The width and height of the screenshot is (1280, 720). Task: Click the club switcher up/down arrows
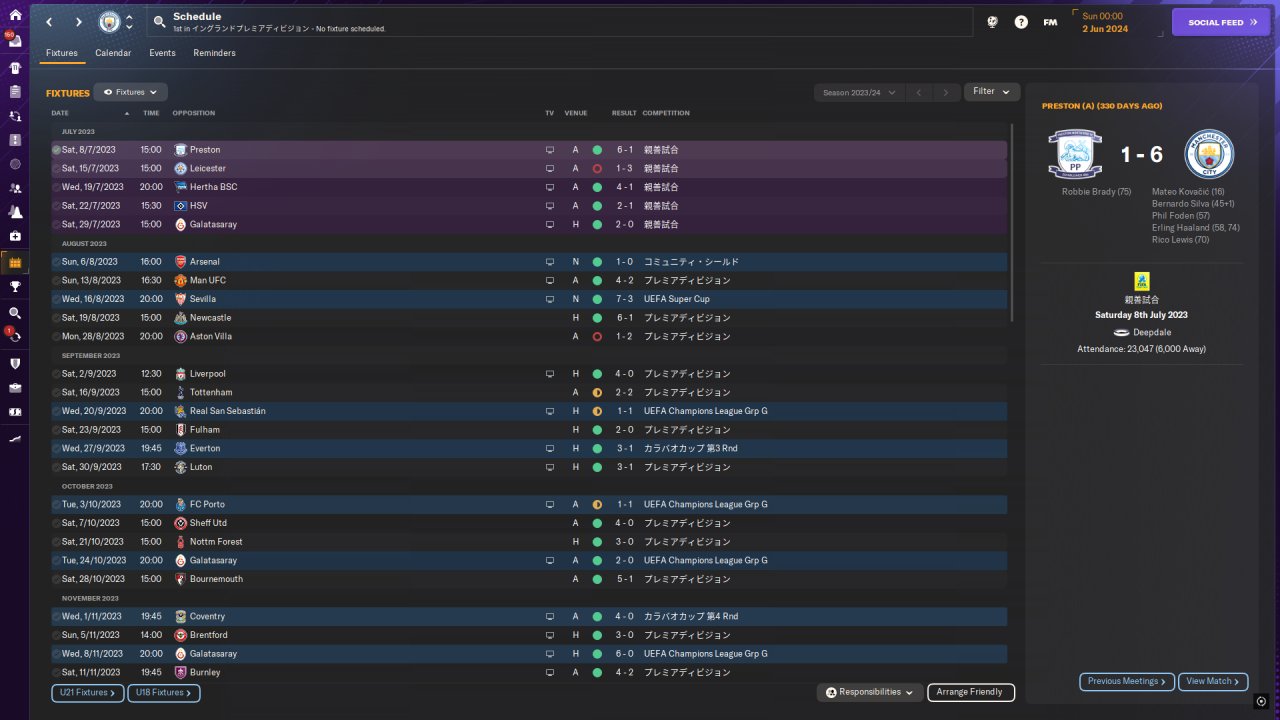pyautogui.click(x=129, y=22)
